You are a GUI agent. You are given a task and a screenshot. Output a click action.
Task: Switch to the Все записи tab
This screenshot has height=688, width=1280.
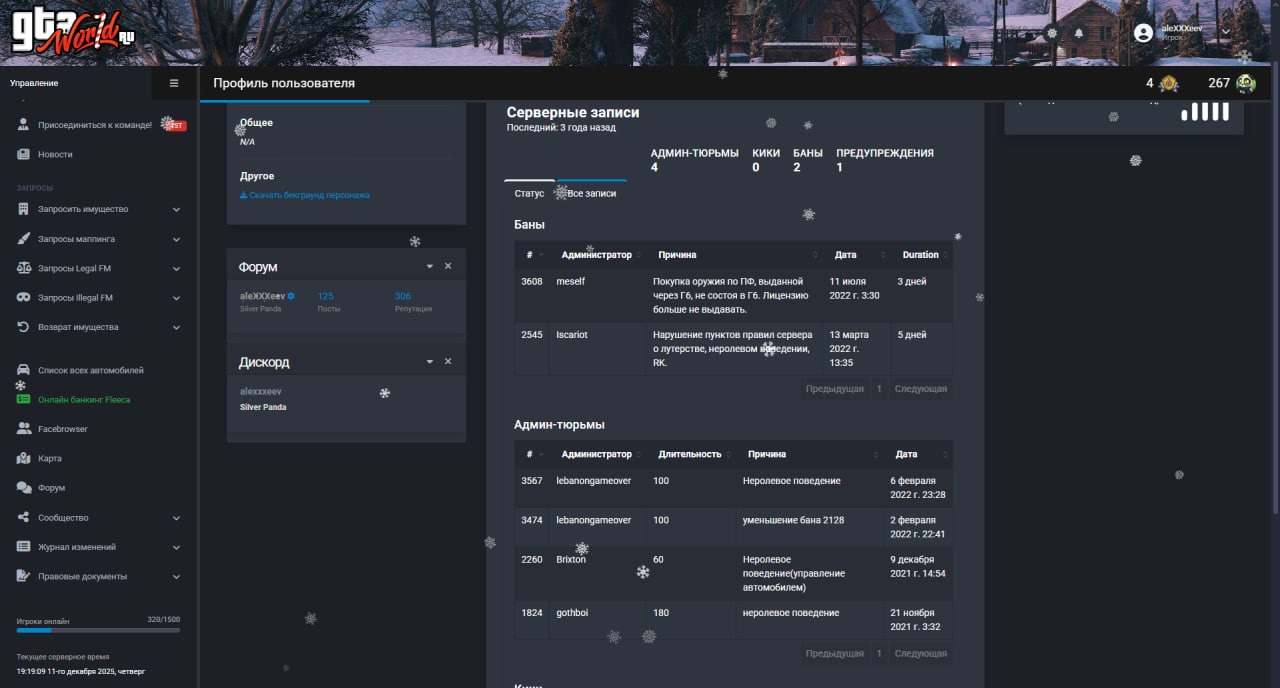pos(592,193)
